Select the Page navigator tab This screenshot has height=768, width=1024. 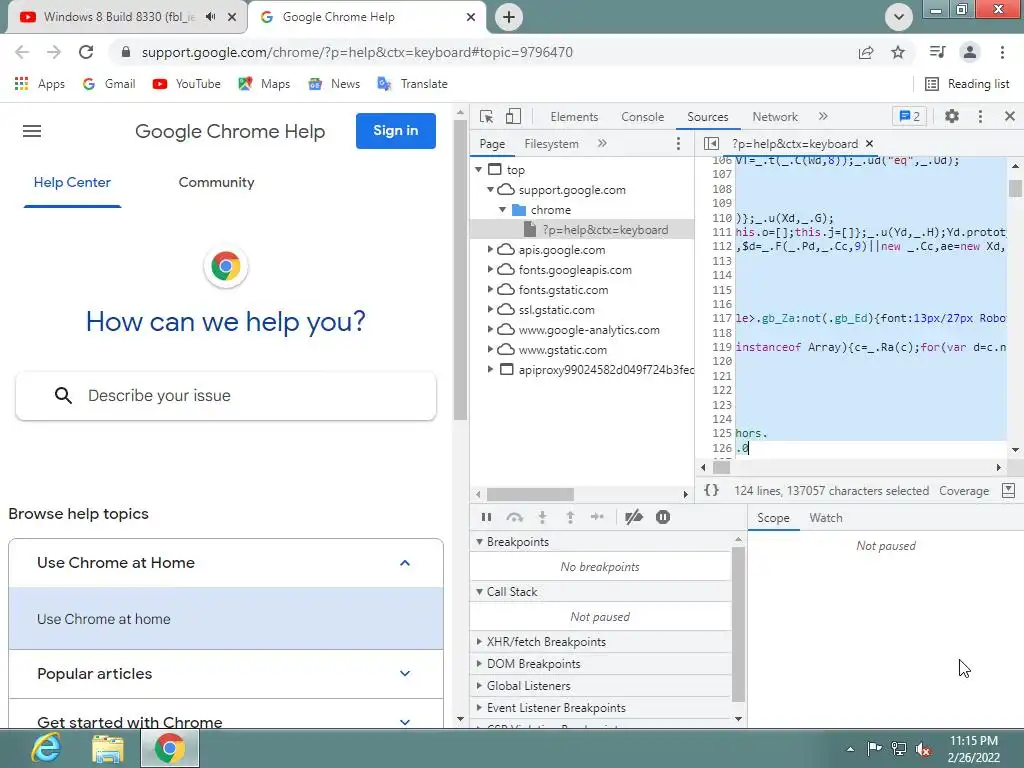pyautogui.click(x=492, y=144)
